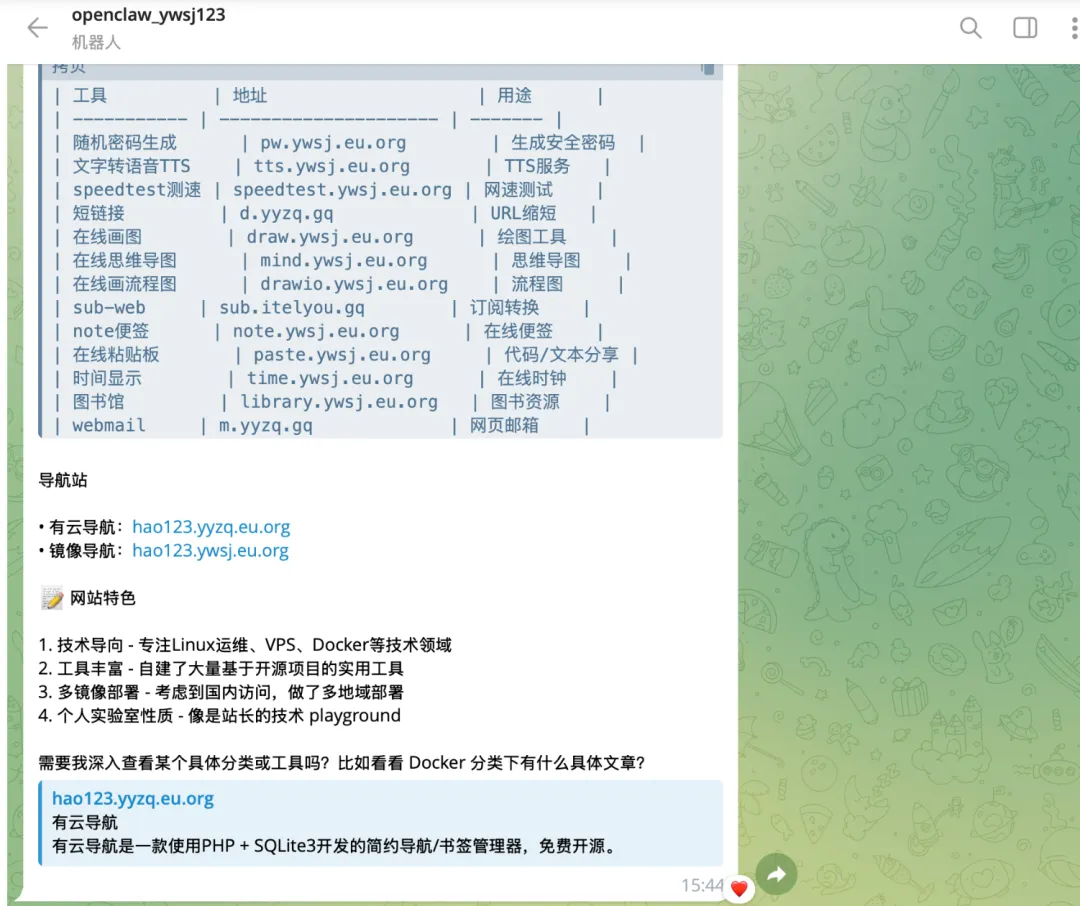The image size is (1080, 906).
Task: Click the 随机密码生成 tool name
Action: pyautogui.click(x=124, y=143)
